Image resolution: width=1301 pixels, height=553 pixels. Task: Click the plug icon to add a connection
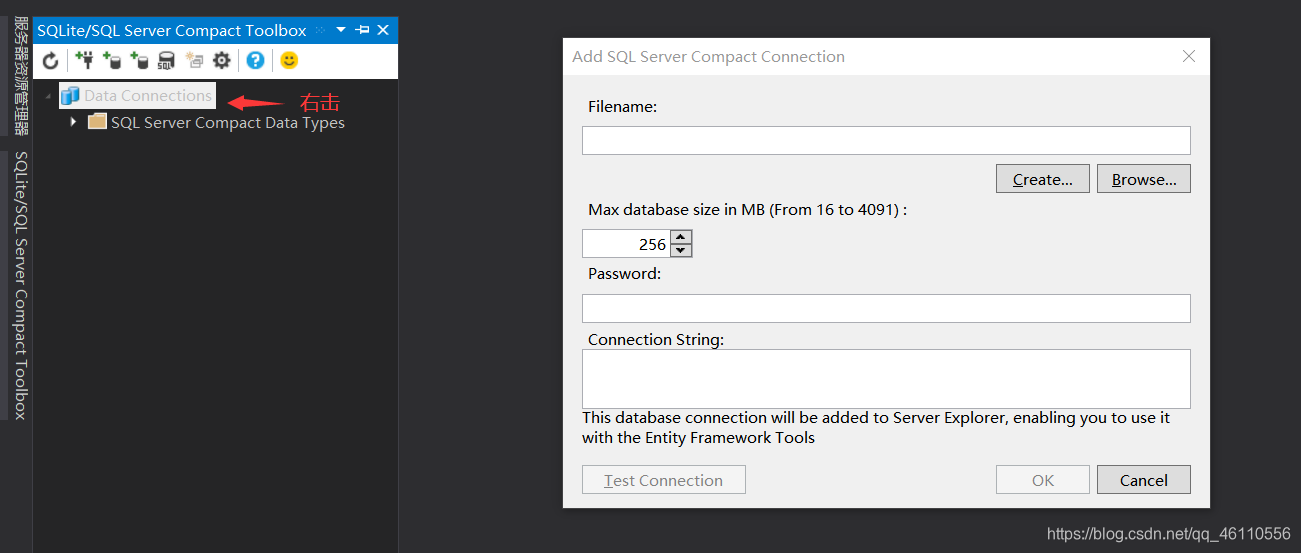83,60
